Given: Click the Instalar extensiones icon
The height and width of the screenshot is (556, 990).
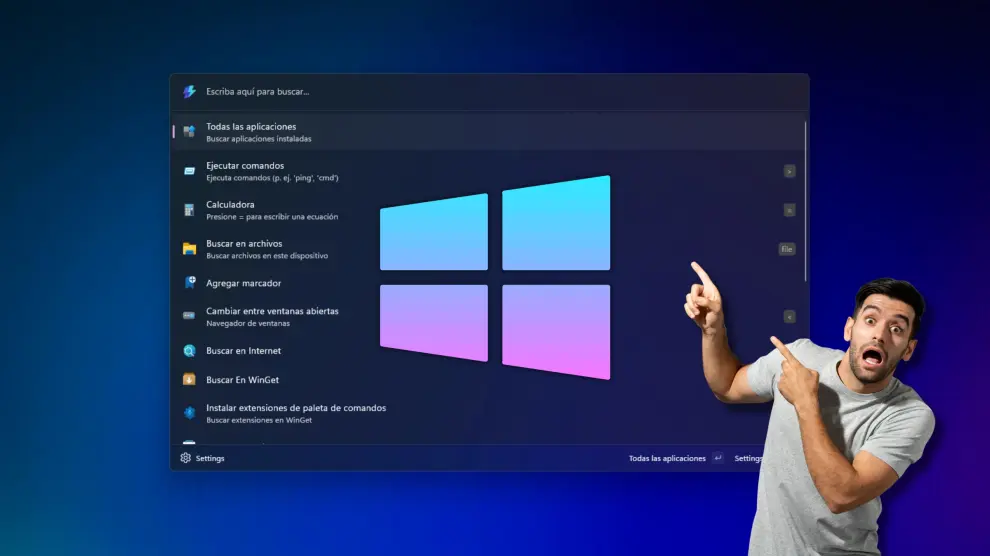Looking at the screenshot, I should click(189, 413).
